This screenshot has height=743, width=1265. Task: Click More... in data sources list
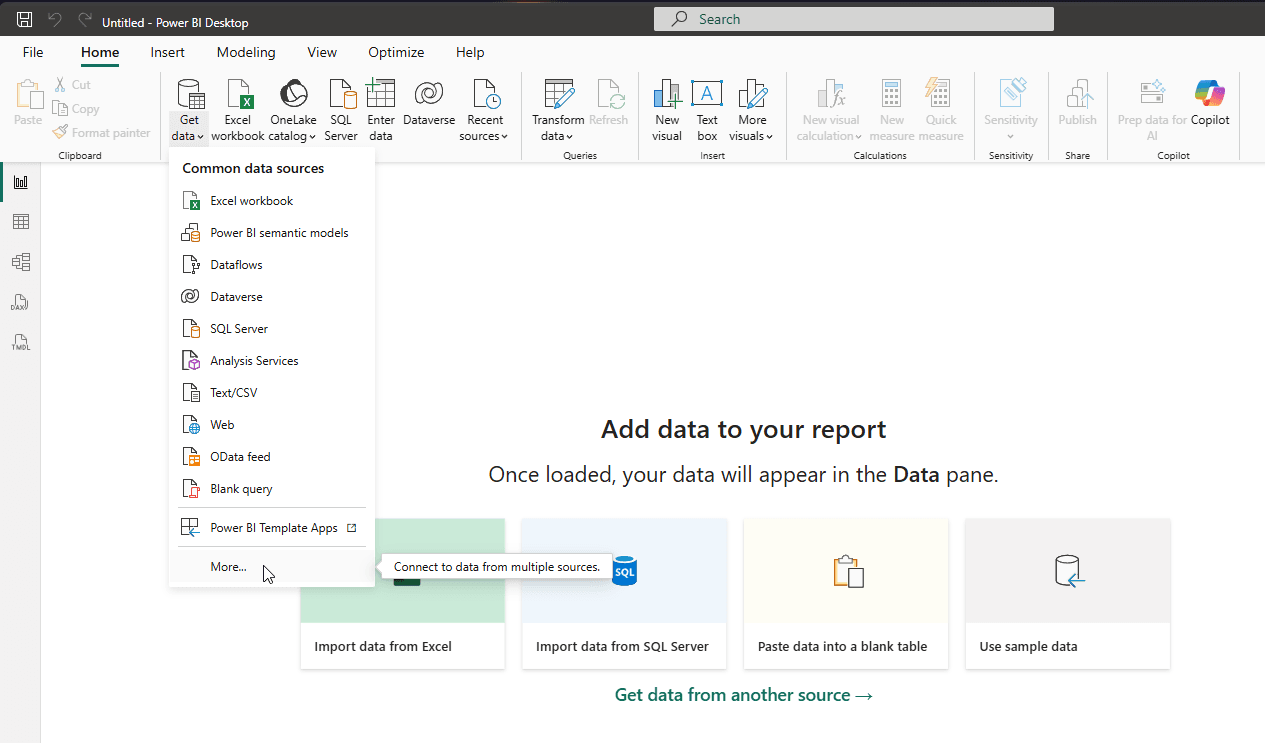point(272,567)
